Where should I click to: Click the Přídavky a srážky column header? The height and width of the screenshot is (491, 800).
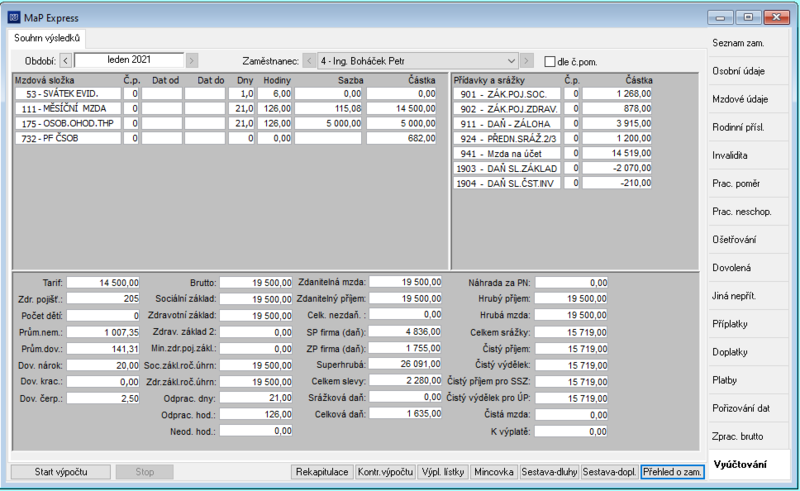point(489,80)
